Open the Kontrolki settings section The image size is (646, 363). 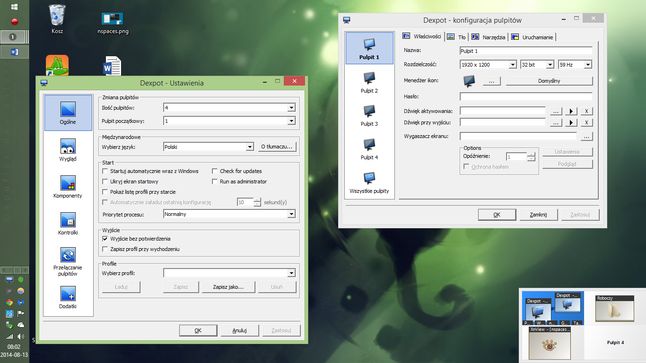click(68, 223)
